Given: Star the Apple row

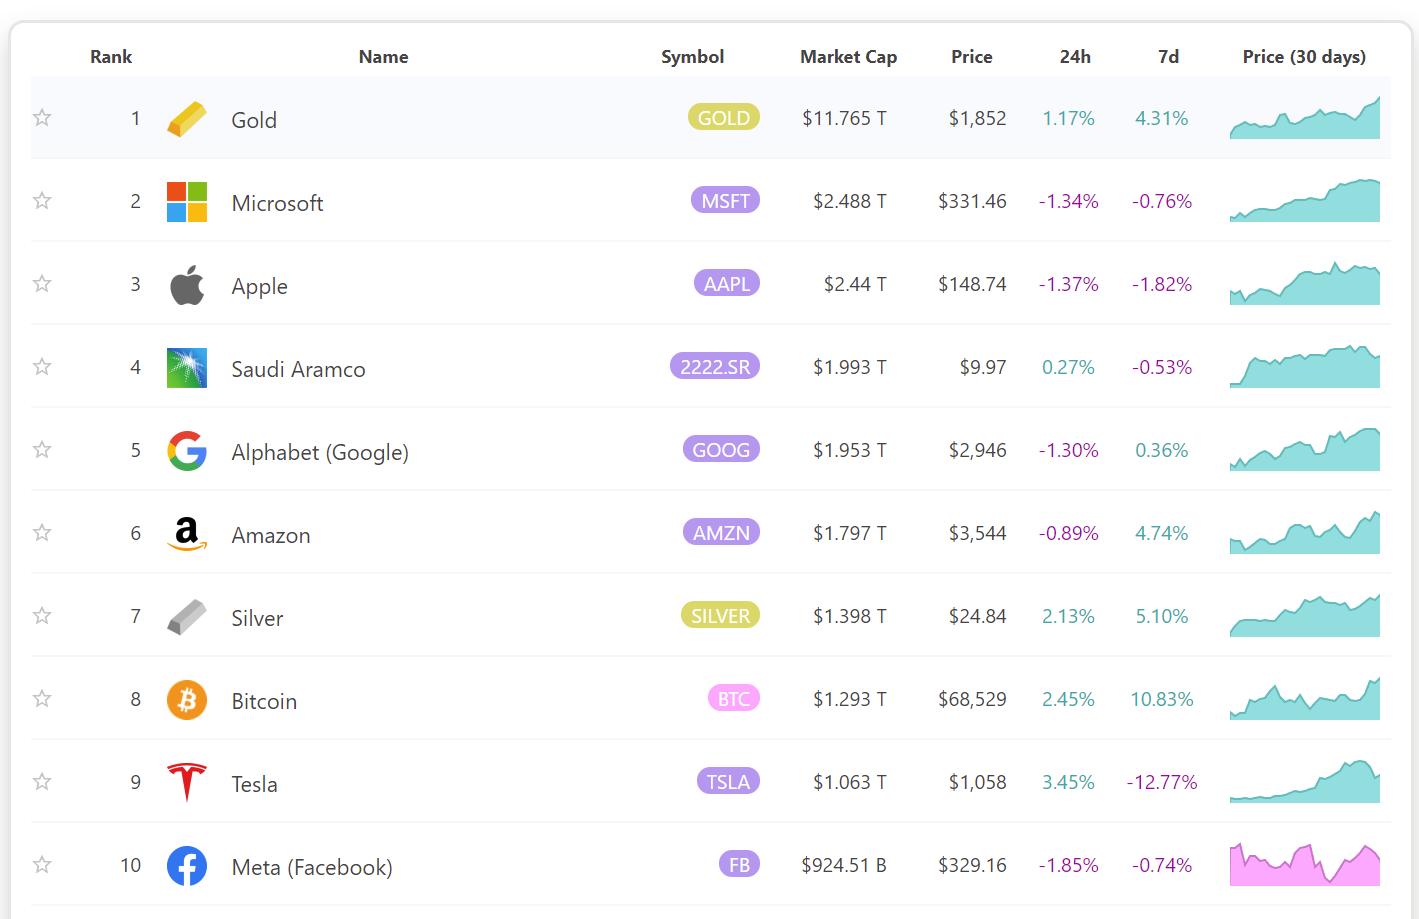Looking at the screenshot, I should tap(42, 284).
